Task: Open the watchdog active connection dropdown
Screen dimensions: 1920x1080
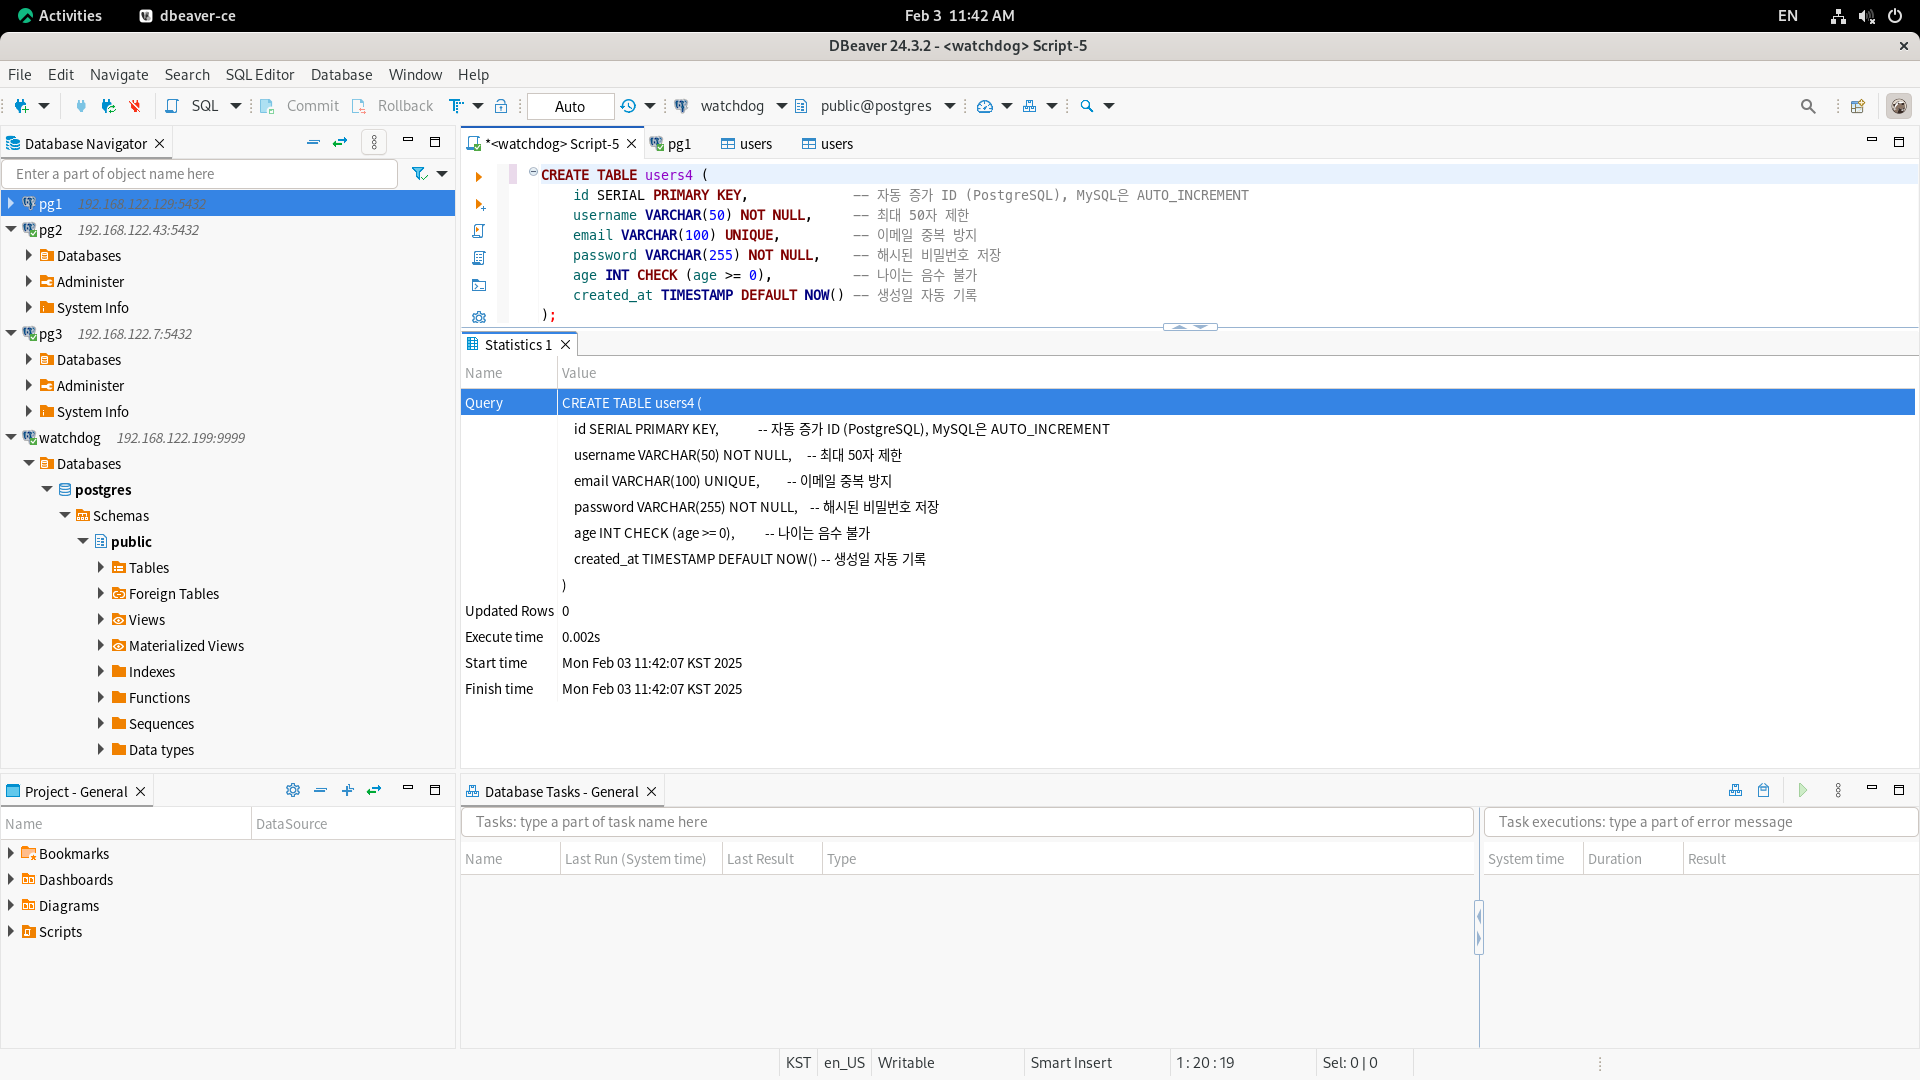Action: click(x=732, y=106)
